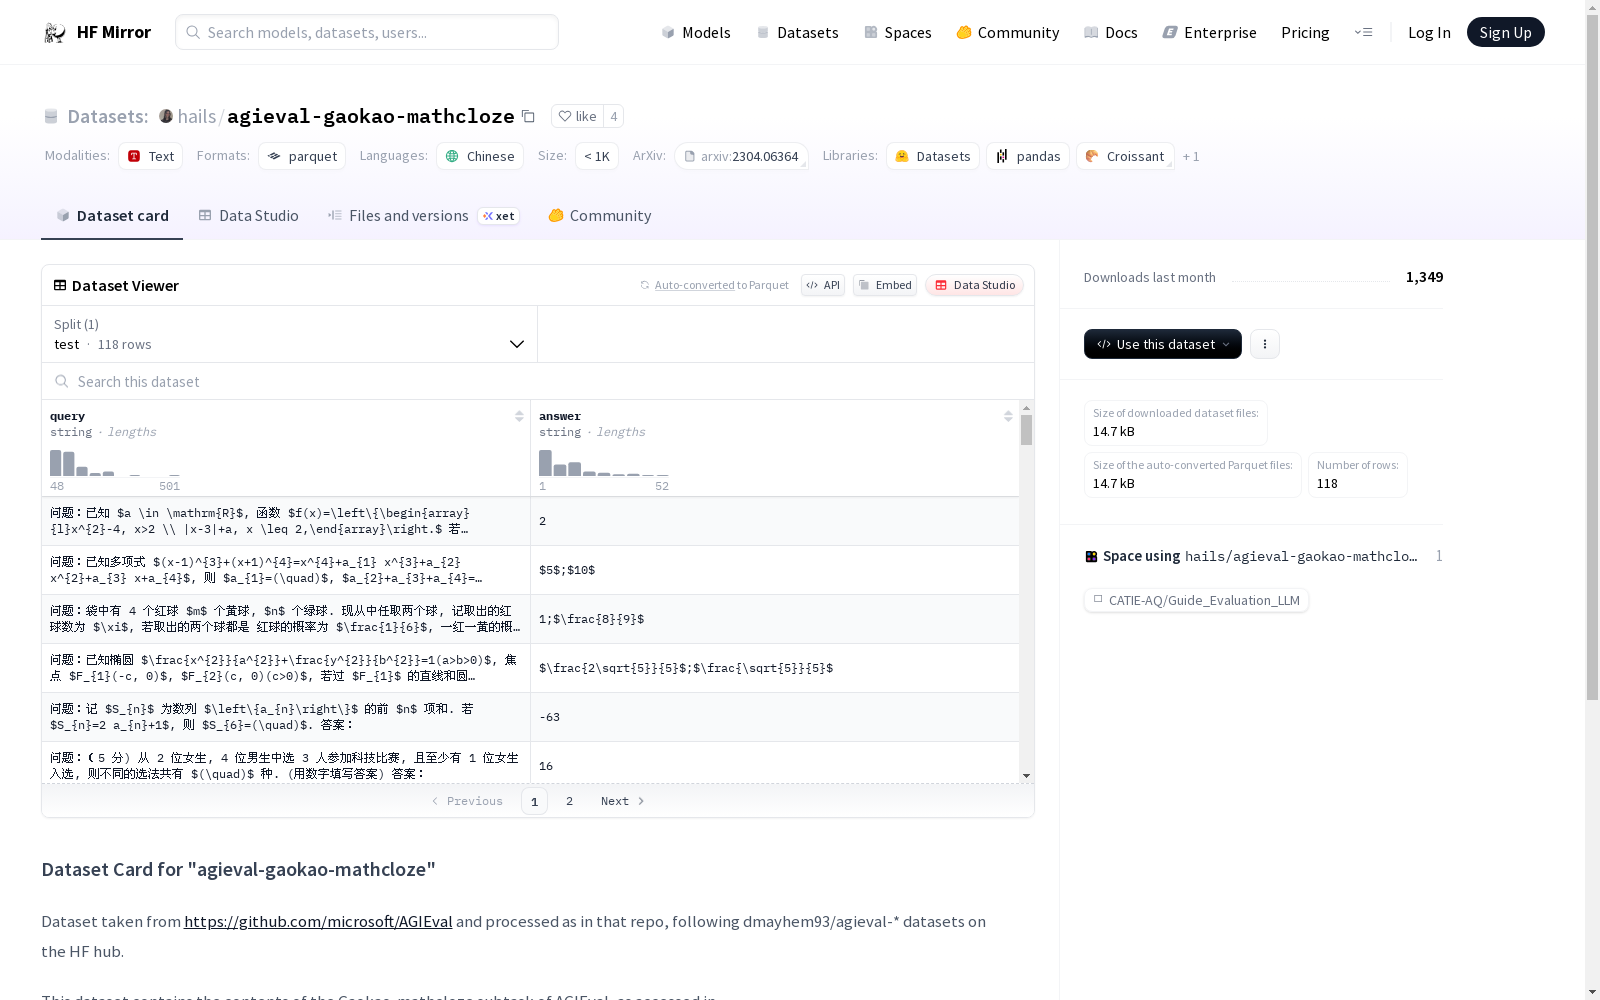Click the Datasets library tag

(933, 156)
